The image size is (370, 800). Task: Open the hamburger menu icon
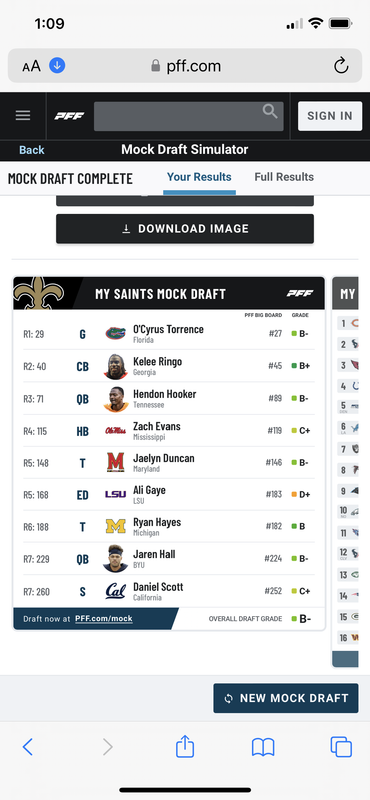point(23,115)
